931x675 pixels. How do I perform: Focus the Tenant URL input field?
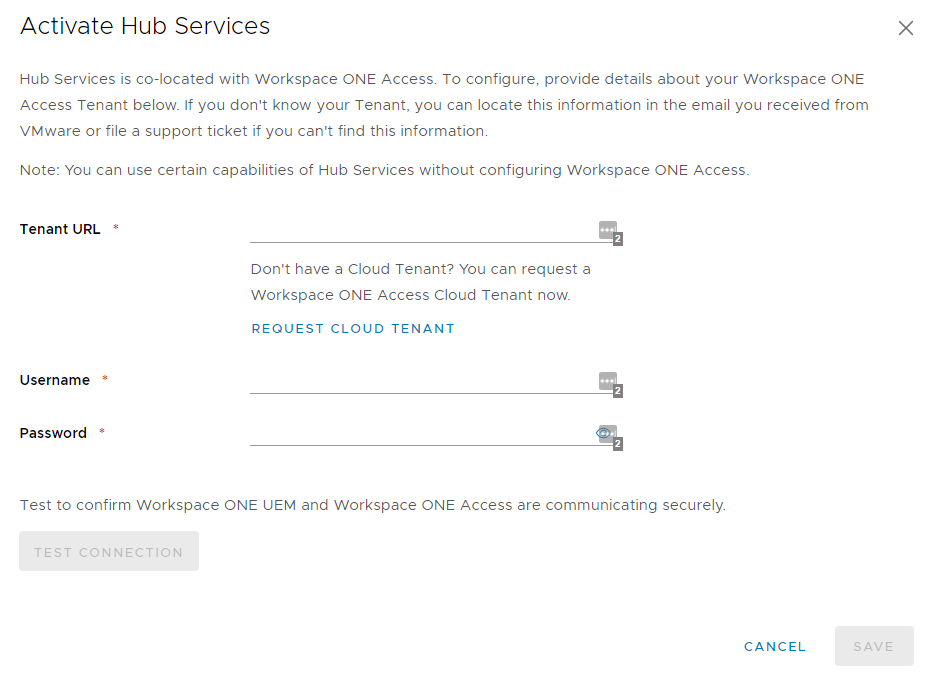coord(422,230)
